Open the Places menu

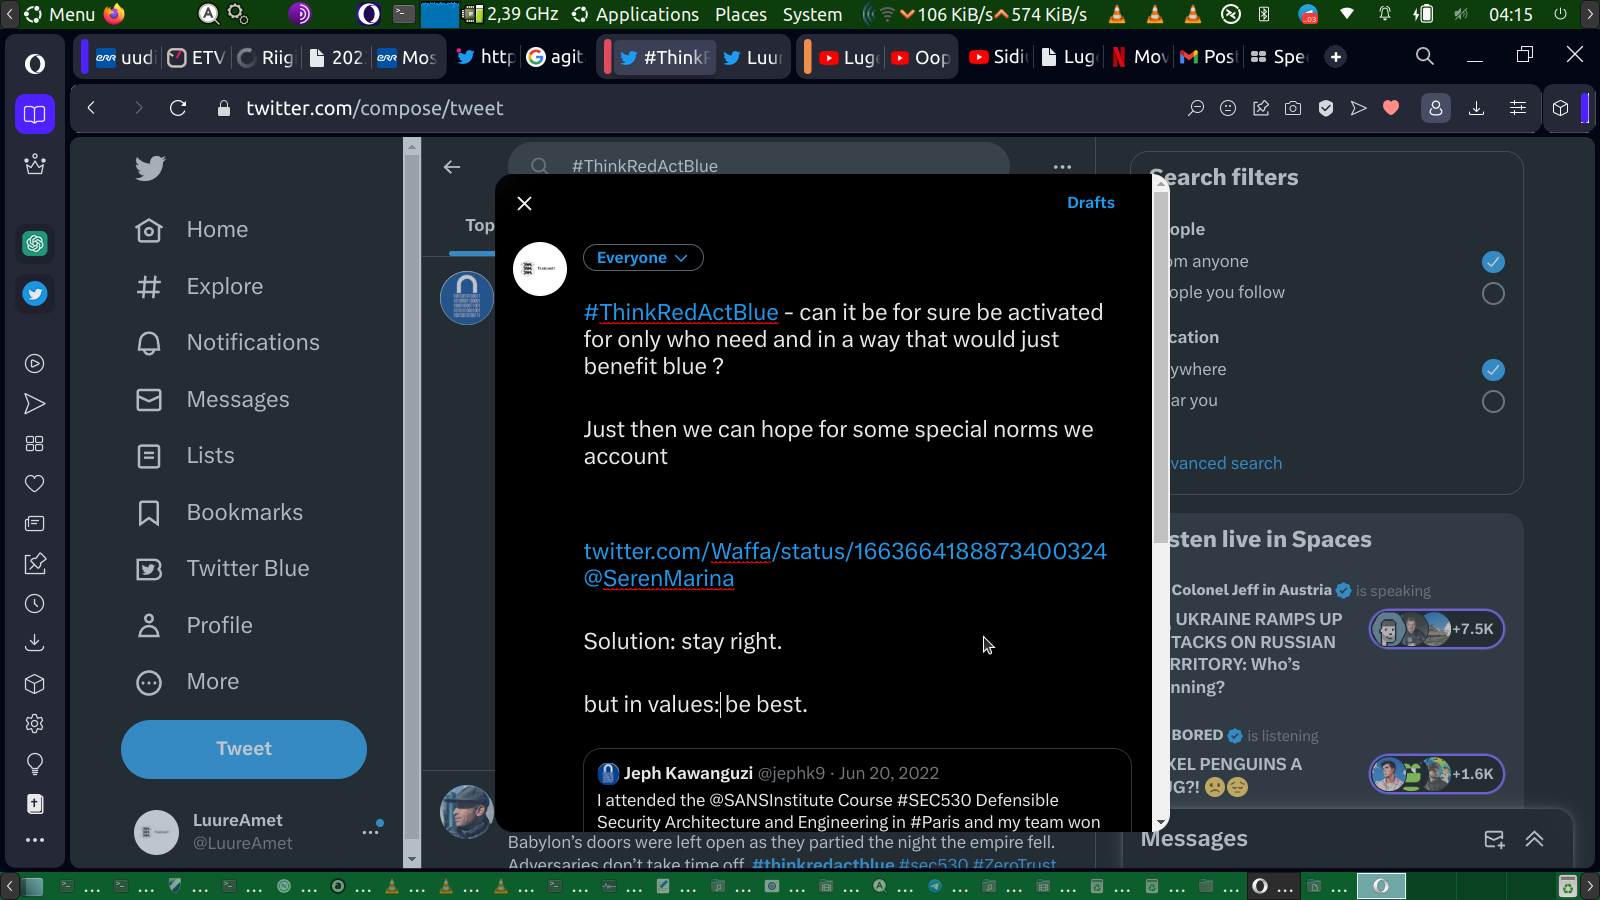(x=741, y=14)
